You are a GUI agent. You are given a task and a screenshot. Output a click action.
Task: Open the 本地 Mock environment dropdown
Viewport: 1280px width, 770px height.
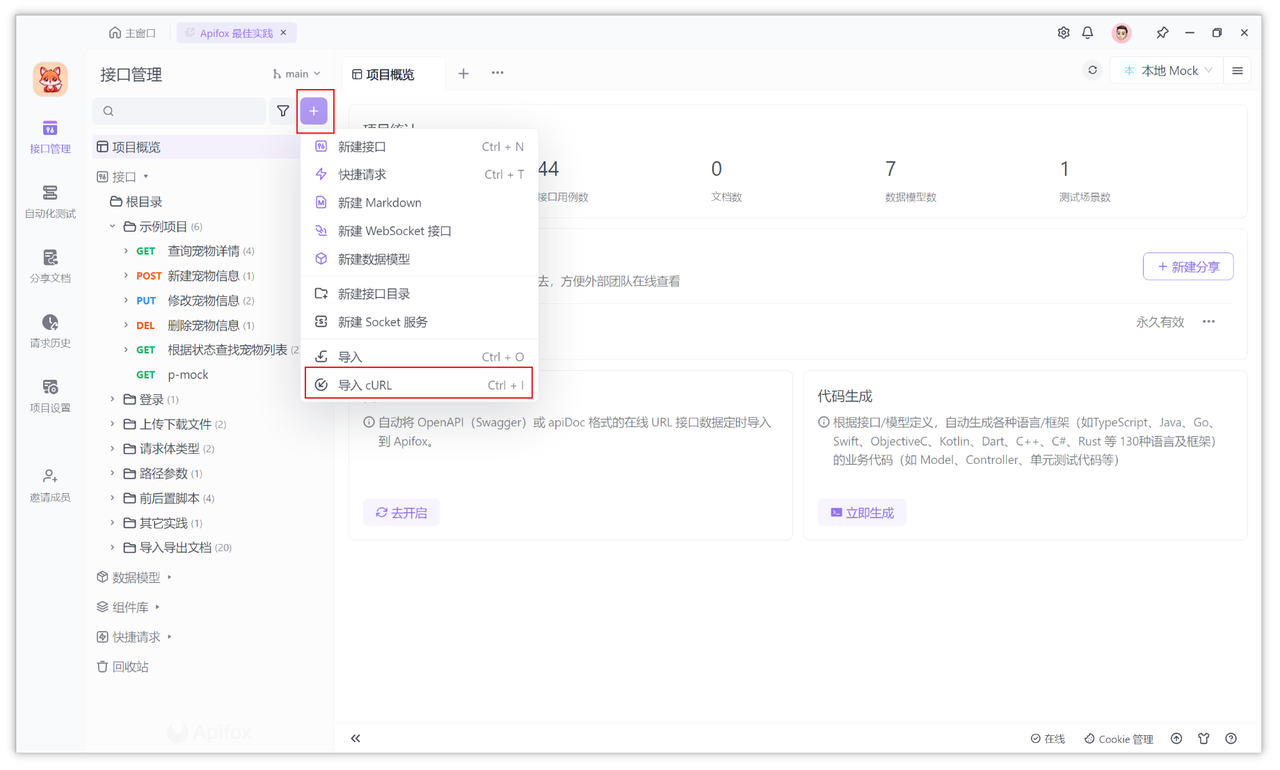click(x=1166, y=71)
